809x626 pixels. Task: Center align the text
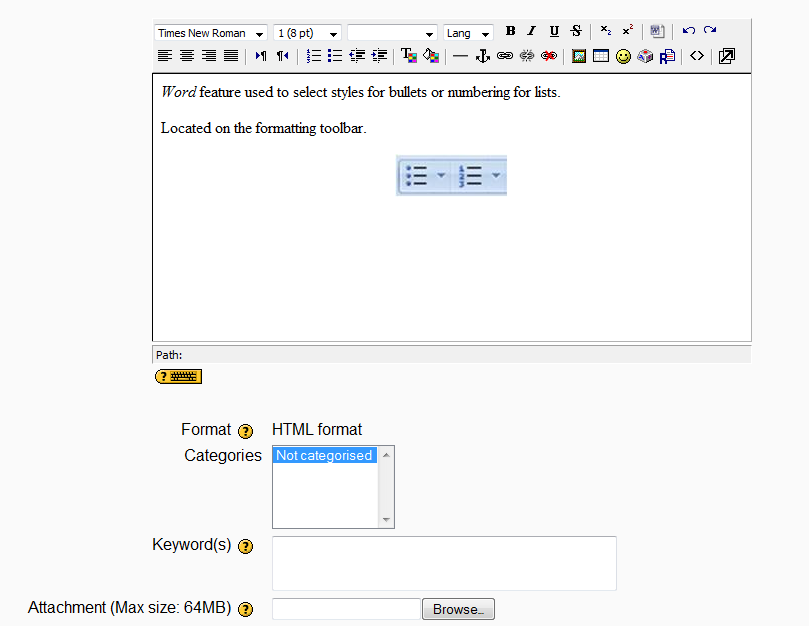[x=187, y=56]
